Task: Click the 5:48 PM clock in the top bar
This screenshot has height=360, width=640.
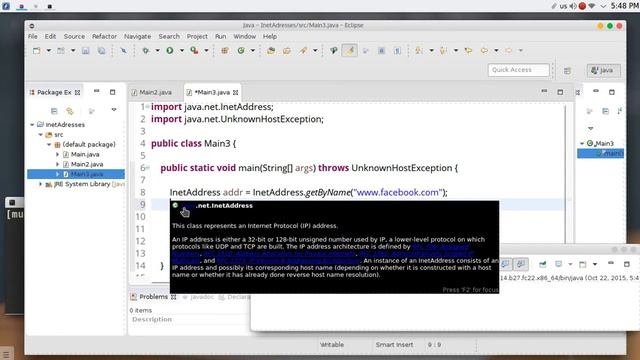Action: (x=624, y=6)
